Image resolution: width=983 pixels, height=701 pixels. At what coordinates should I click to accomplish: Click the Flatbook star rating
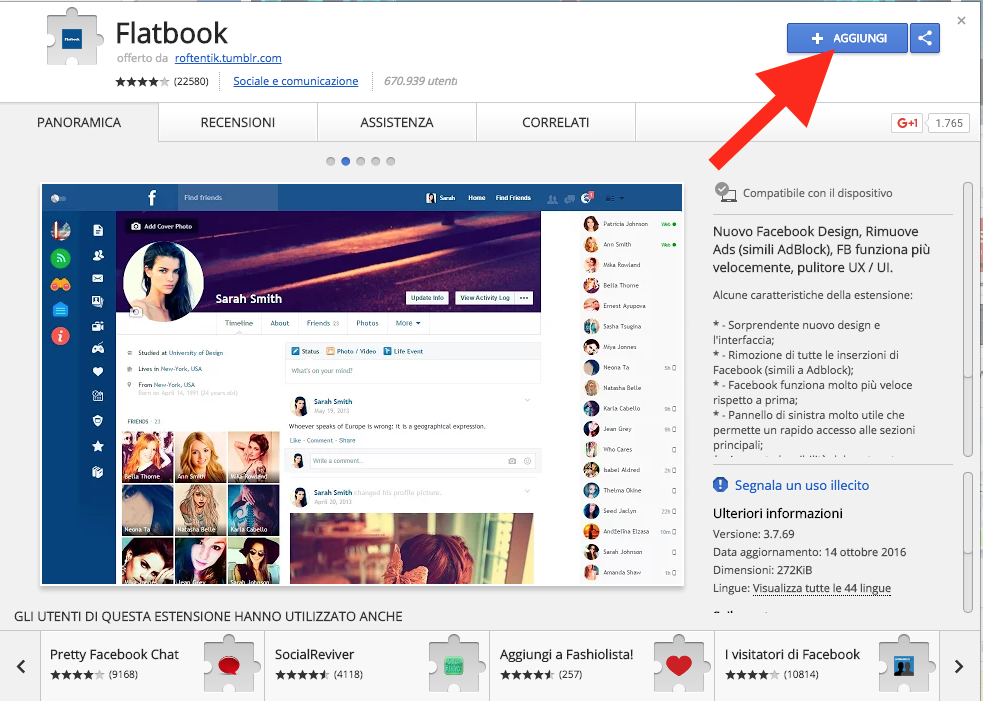[x=142, y=82]
